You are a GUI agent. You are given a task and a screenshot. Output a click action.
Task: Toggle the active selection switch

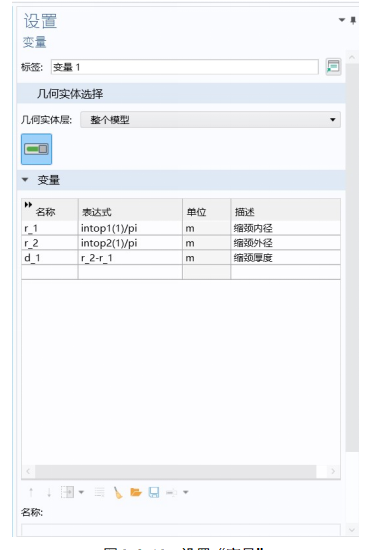pyautogui.click(x=36, y=149)
